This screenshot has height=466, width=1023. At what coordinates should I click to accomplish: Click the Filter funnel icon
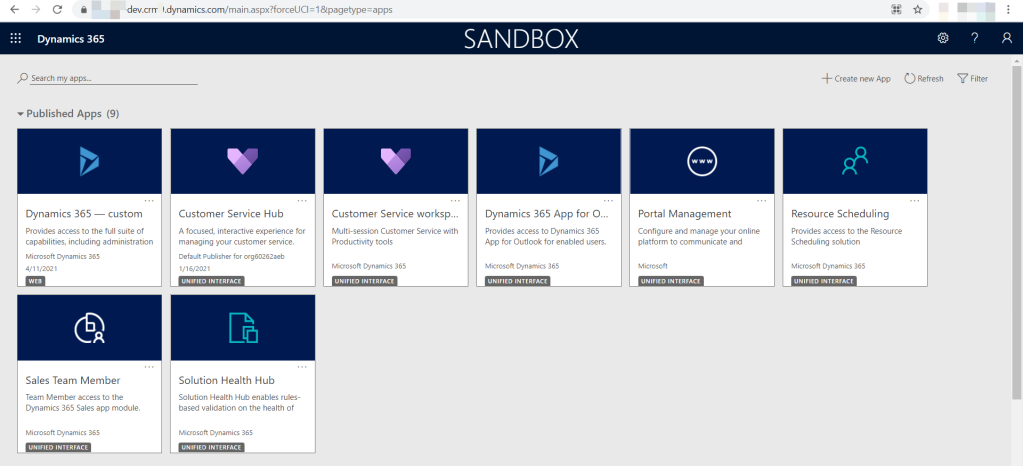[x=962, y=78]
